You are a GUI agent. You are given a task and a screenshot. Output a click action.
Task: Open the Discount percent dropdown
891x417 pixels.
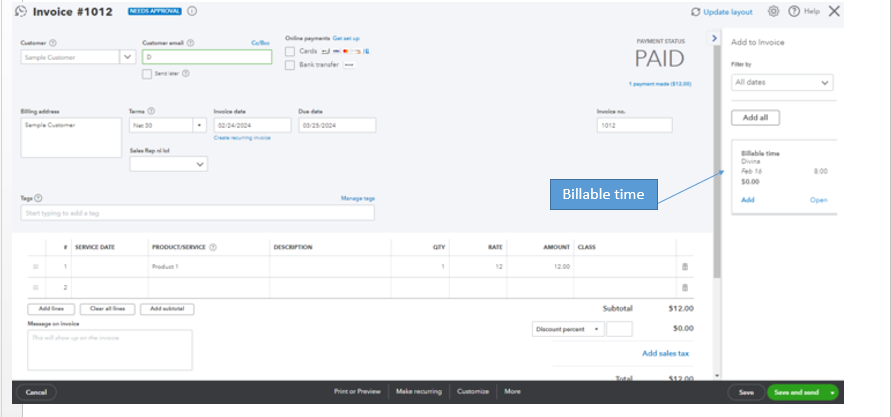(567, 328)
